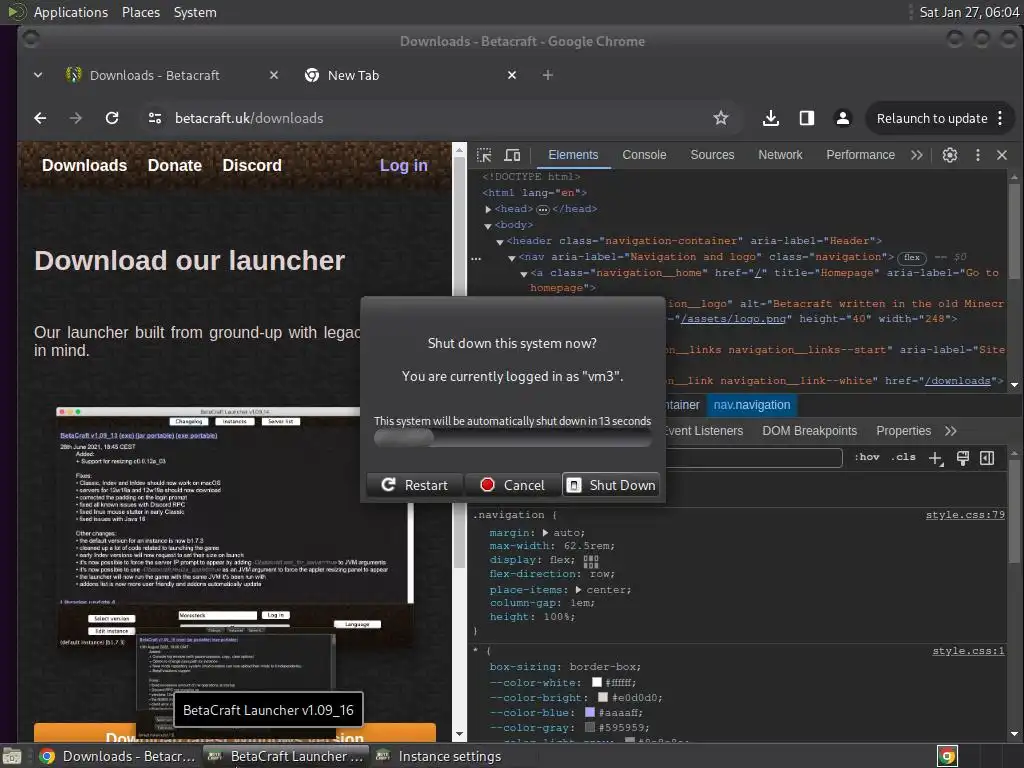Click Shut Down button in dialog
Screen dimensions: 1024x768
611,485
